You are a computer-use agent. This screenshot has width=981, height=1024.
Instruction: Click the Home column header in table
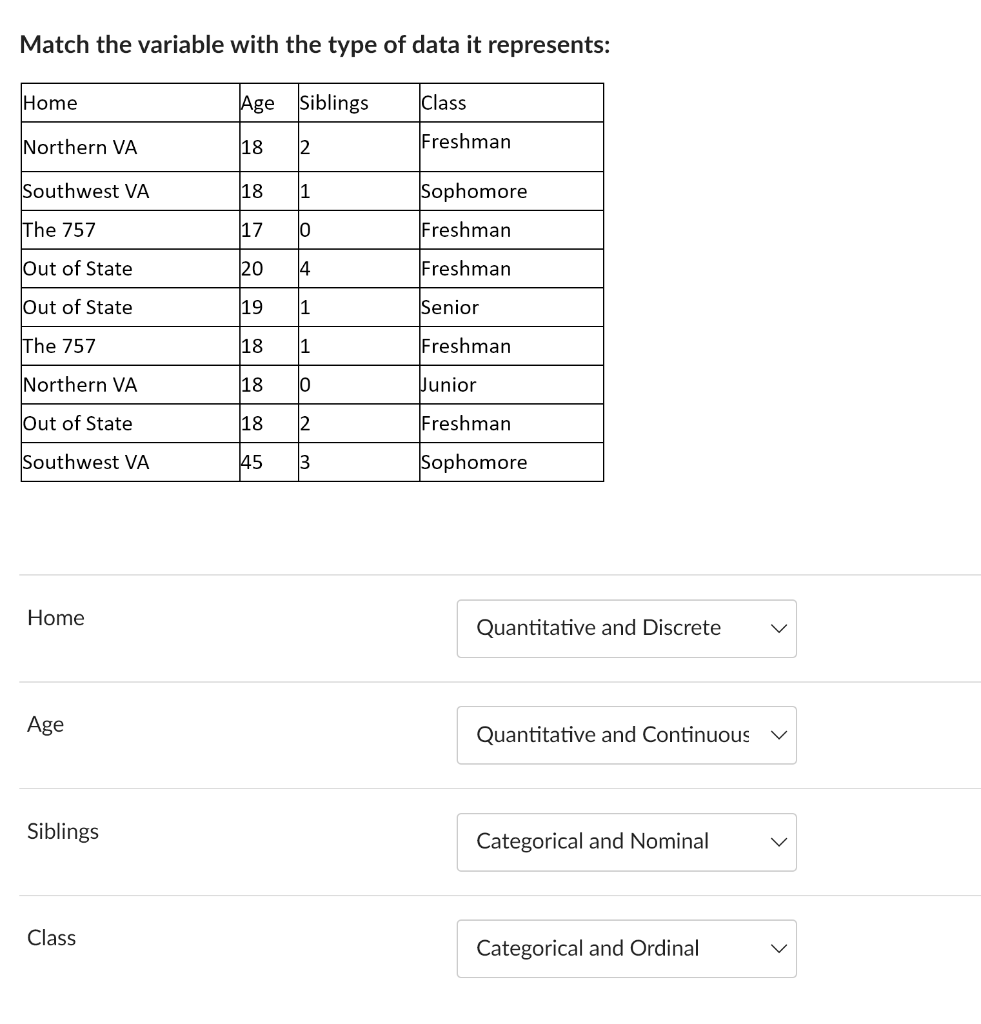pos(50,103)
